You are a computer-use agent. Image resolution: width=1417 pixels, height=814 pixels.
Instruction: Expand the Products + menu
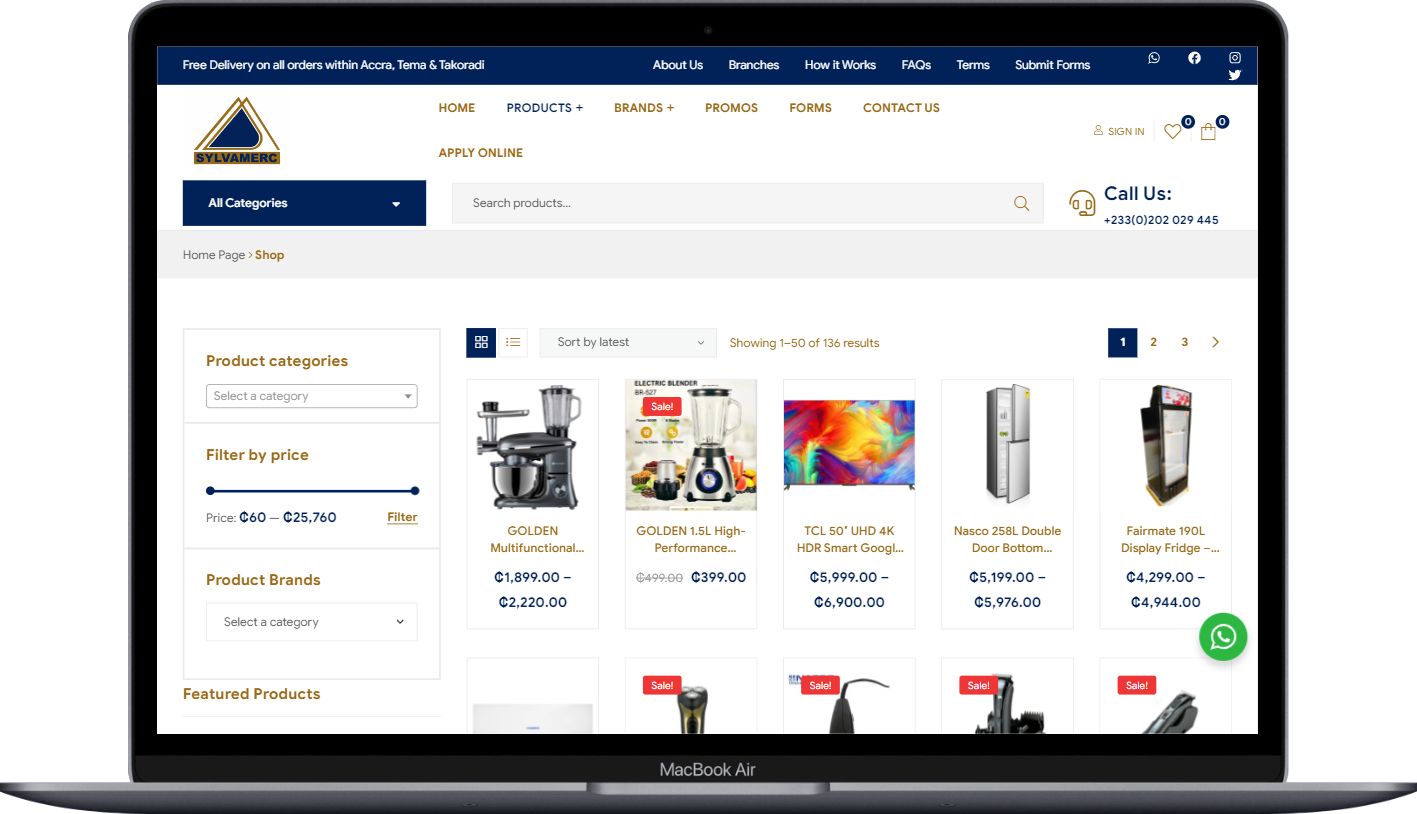tap(544, 108)
